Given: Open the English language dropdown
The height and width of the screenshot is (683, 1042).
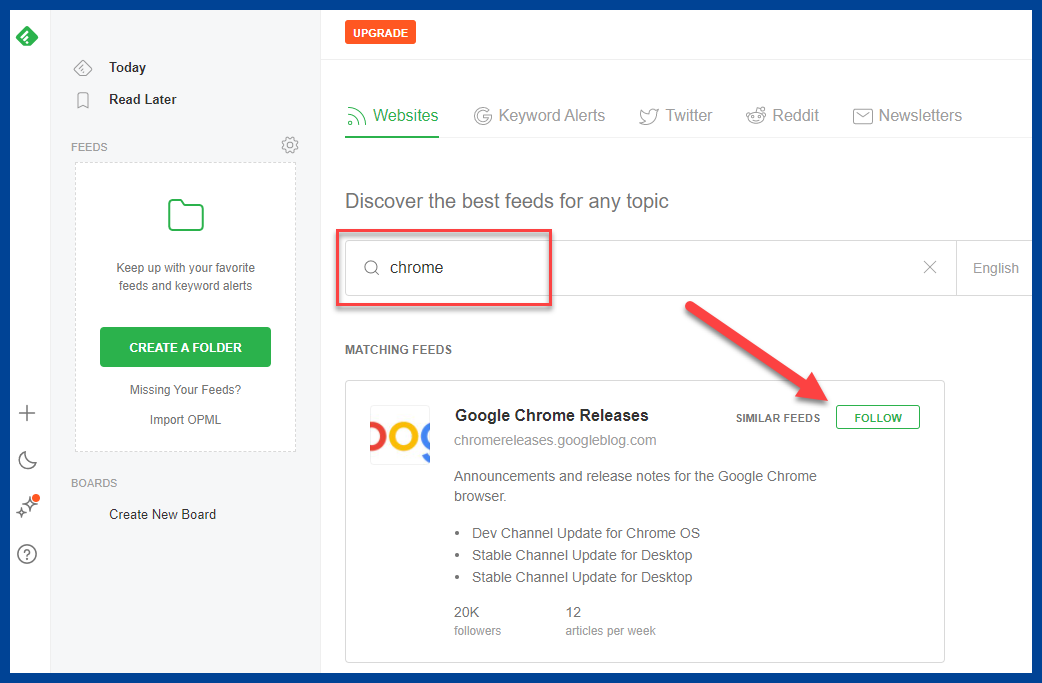Looking at the screenshot, I should [x=995, y=268].
